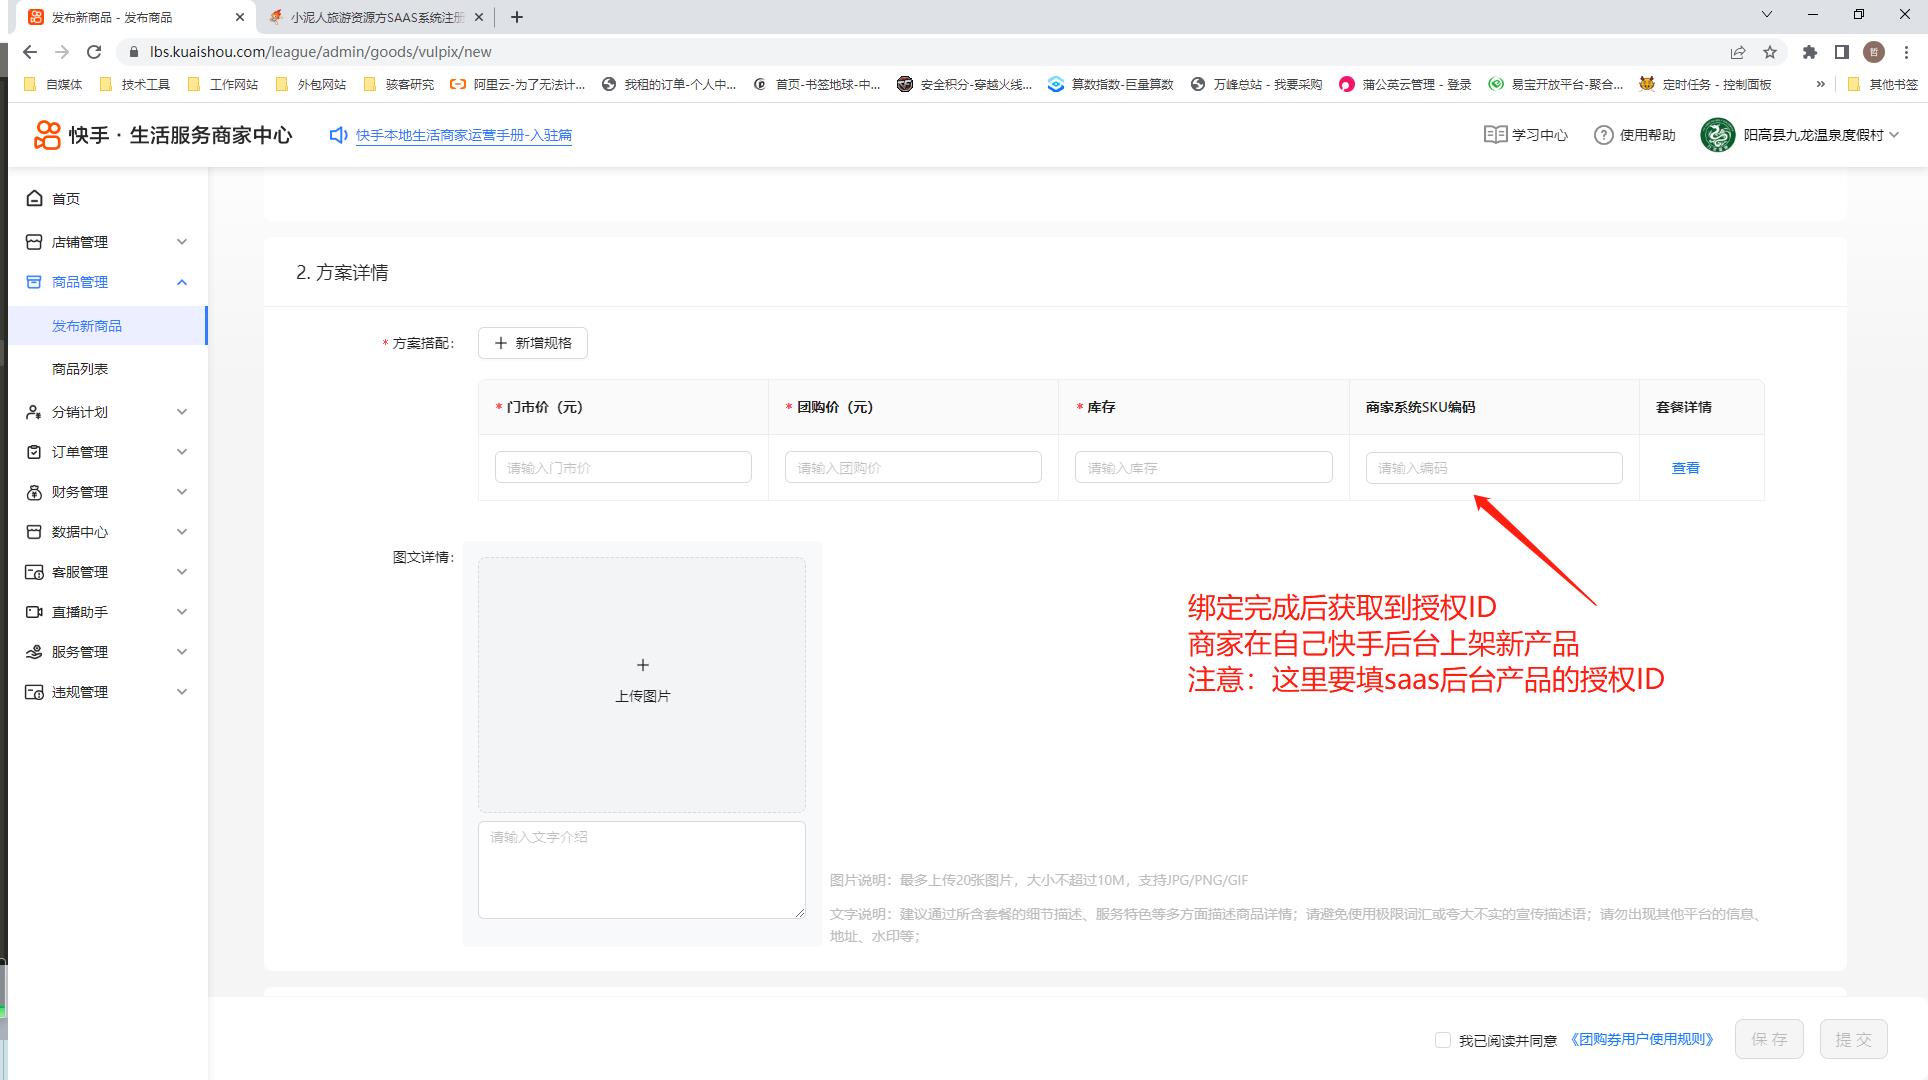Check the 我已阅读并同意 agreement checkbox

1442,1040
